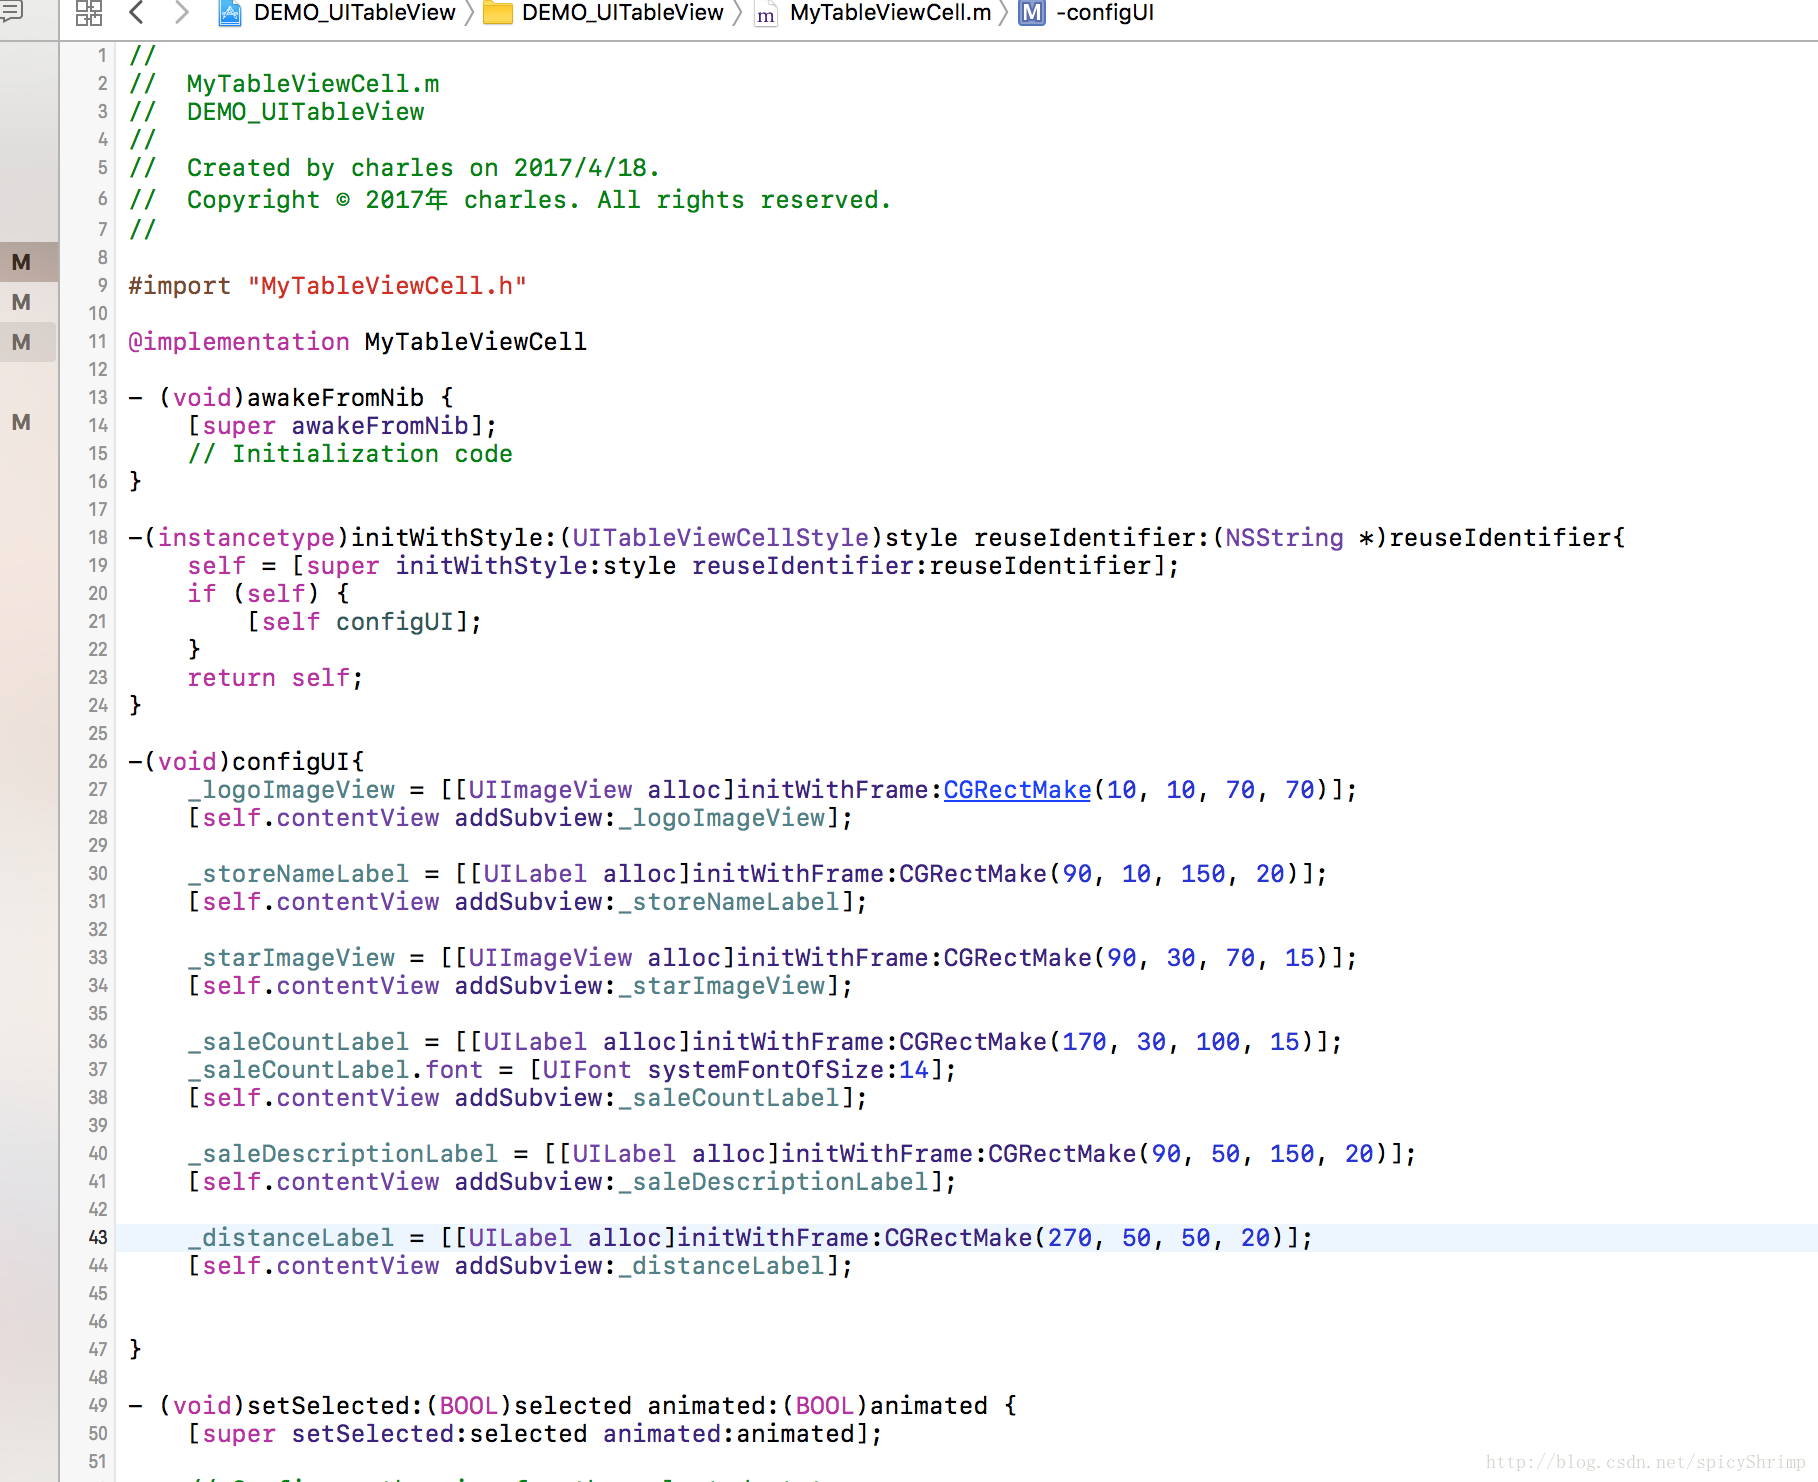This screenshot has width=1818, height=1482.
Task: Click the "// Initialization code" comment
Action: tap(350, 454)
